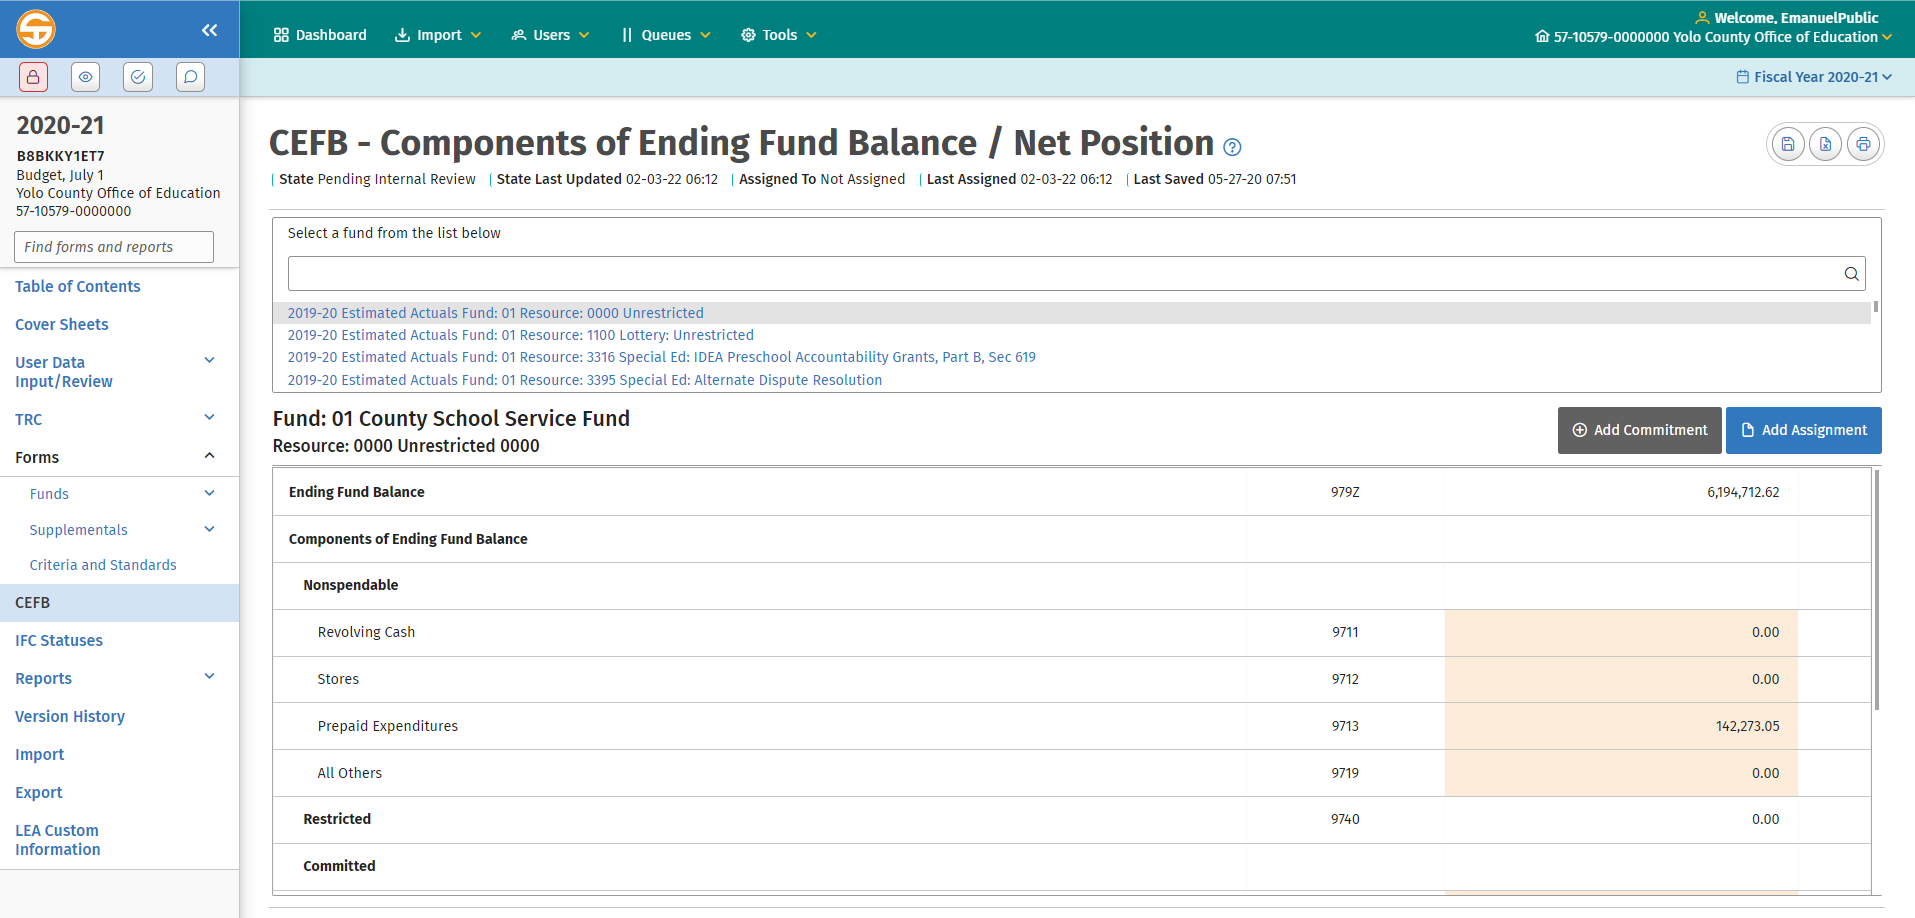Collapse the left sidebar with the chevrons
Viewport: 1915px width, 918px height.
coord(209,30)
